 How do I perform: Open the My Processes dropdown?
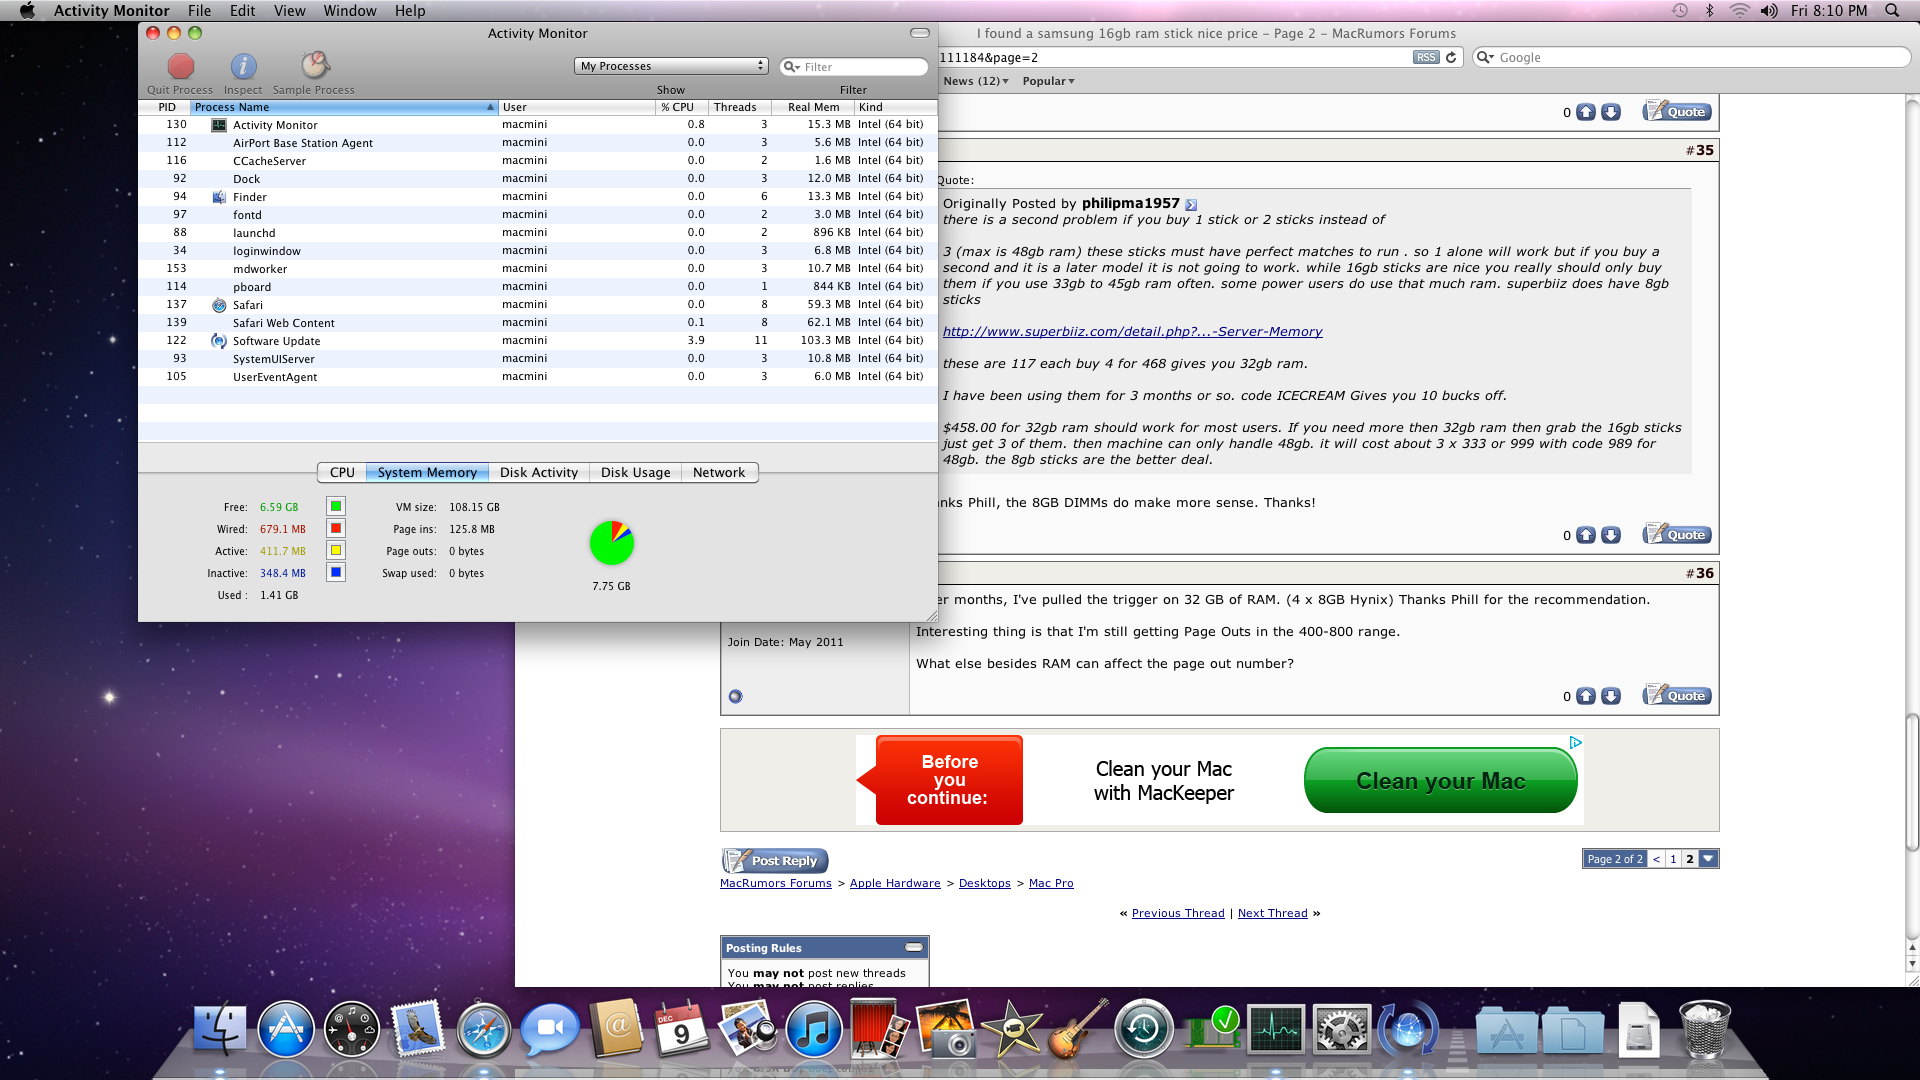(671, 66)
